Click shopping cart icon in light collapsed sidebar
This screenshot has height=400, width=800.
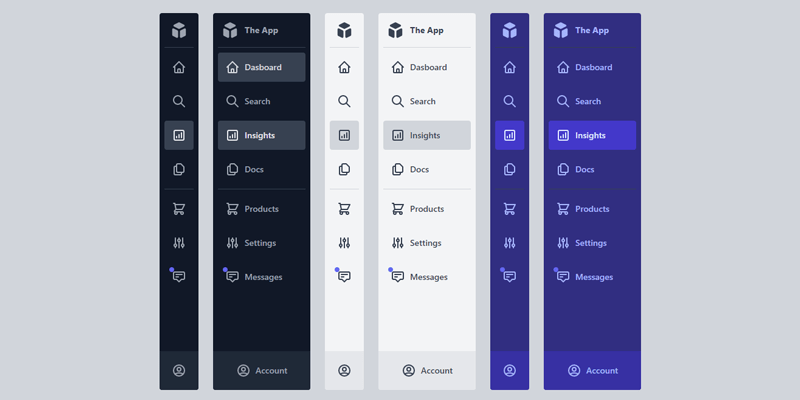(344, 209)
